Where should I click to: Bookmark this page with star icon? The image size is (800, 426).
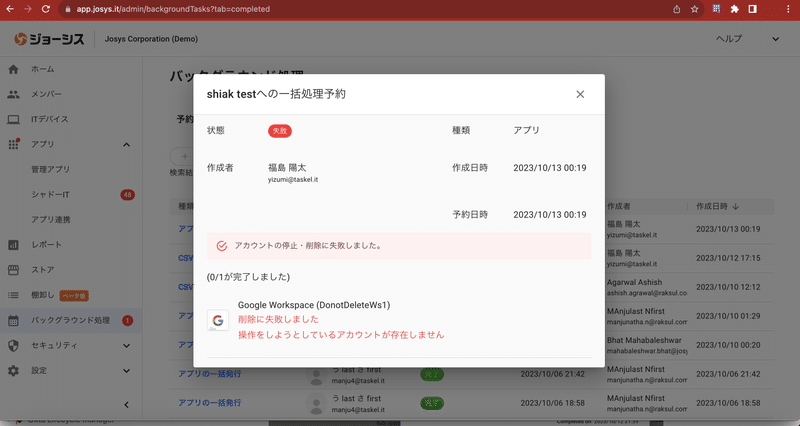pos(694,9)
